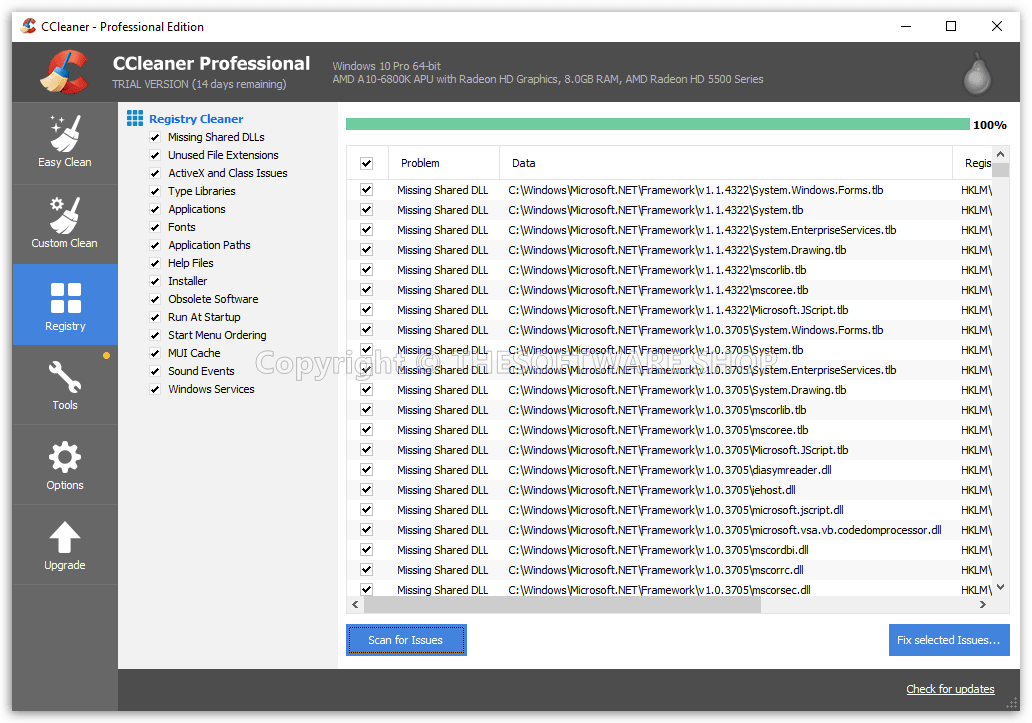
Task: Toggle select-all checkbox in results header
Action: (x=367, y=163)
